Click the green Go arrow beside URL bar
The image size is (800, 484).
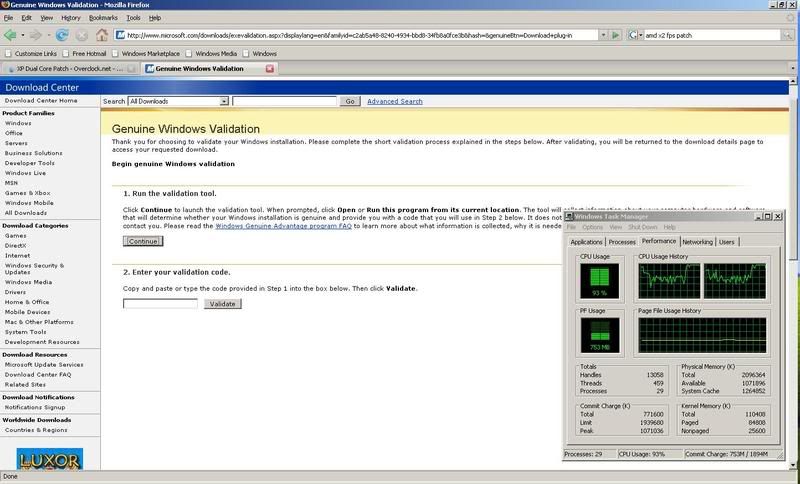[x=617, y=35]
